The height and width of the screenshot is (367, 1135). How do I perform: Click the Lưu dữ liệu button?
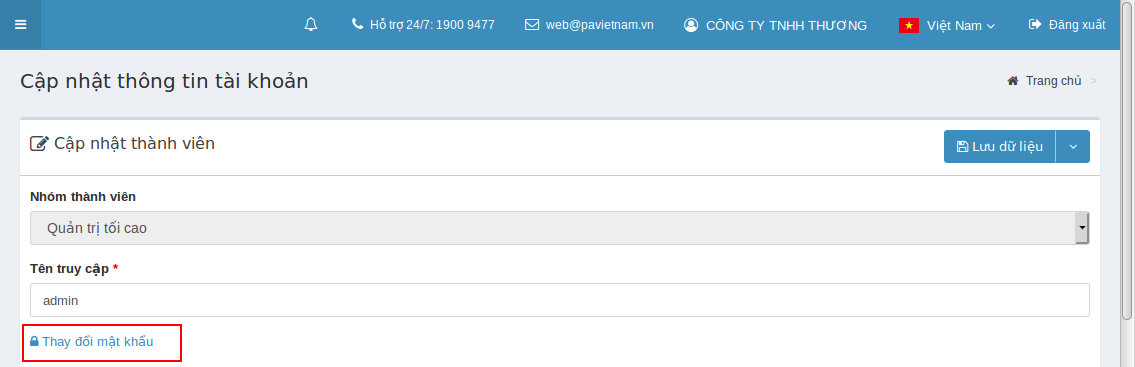(x=1000, y=146)
